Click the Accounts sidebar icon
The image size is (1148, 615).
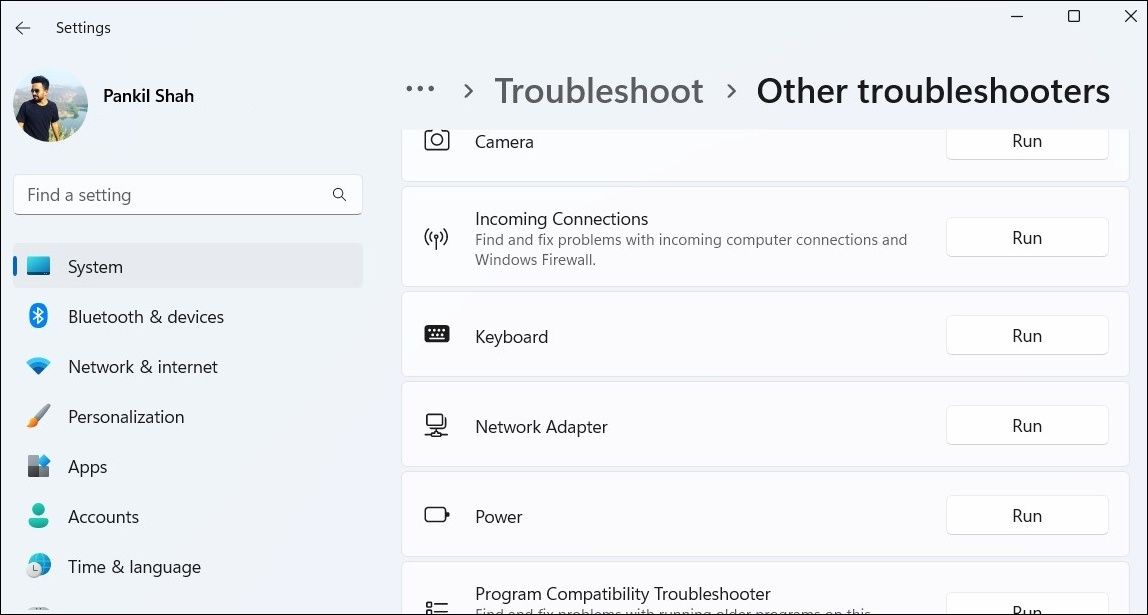(x=38, y=516)
